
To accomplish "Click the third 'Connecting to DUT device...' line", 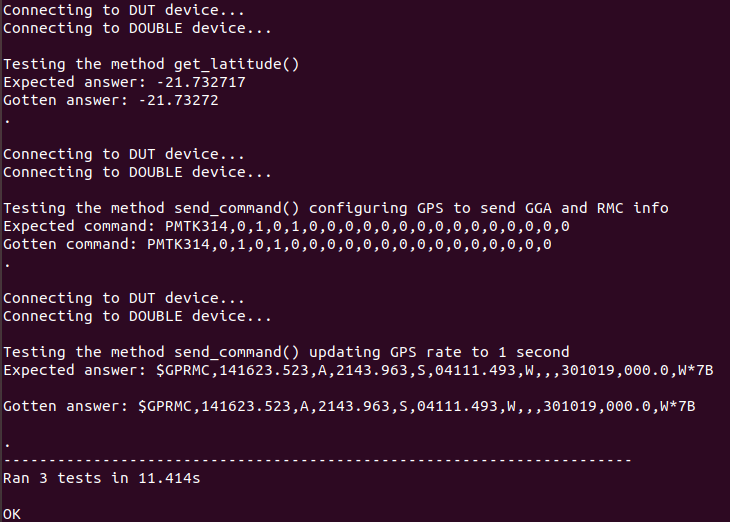I will (x=123, y=298).
